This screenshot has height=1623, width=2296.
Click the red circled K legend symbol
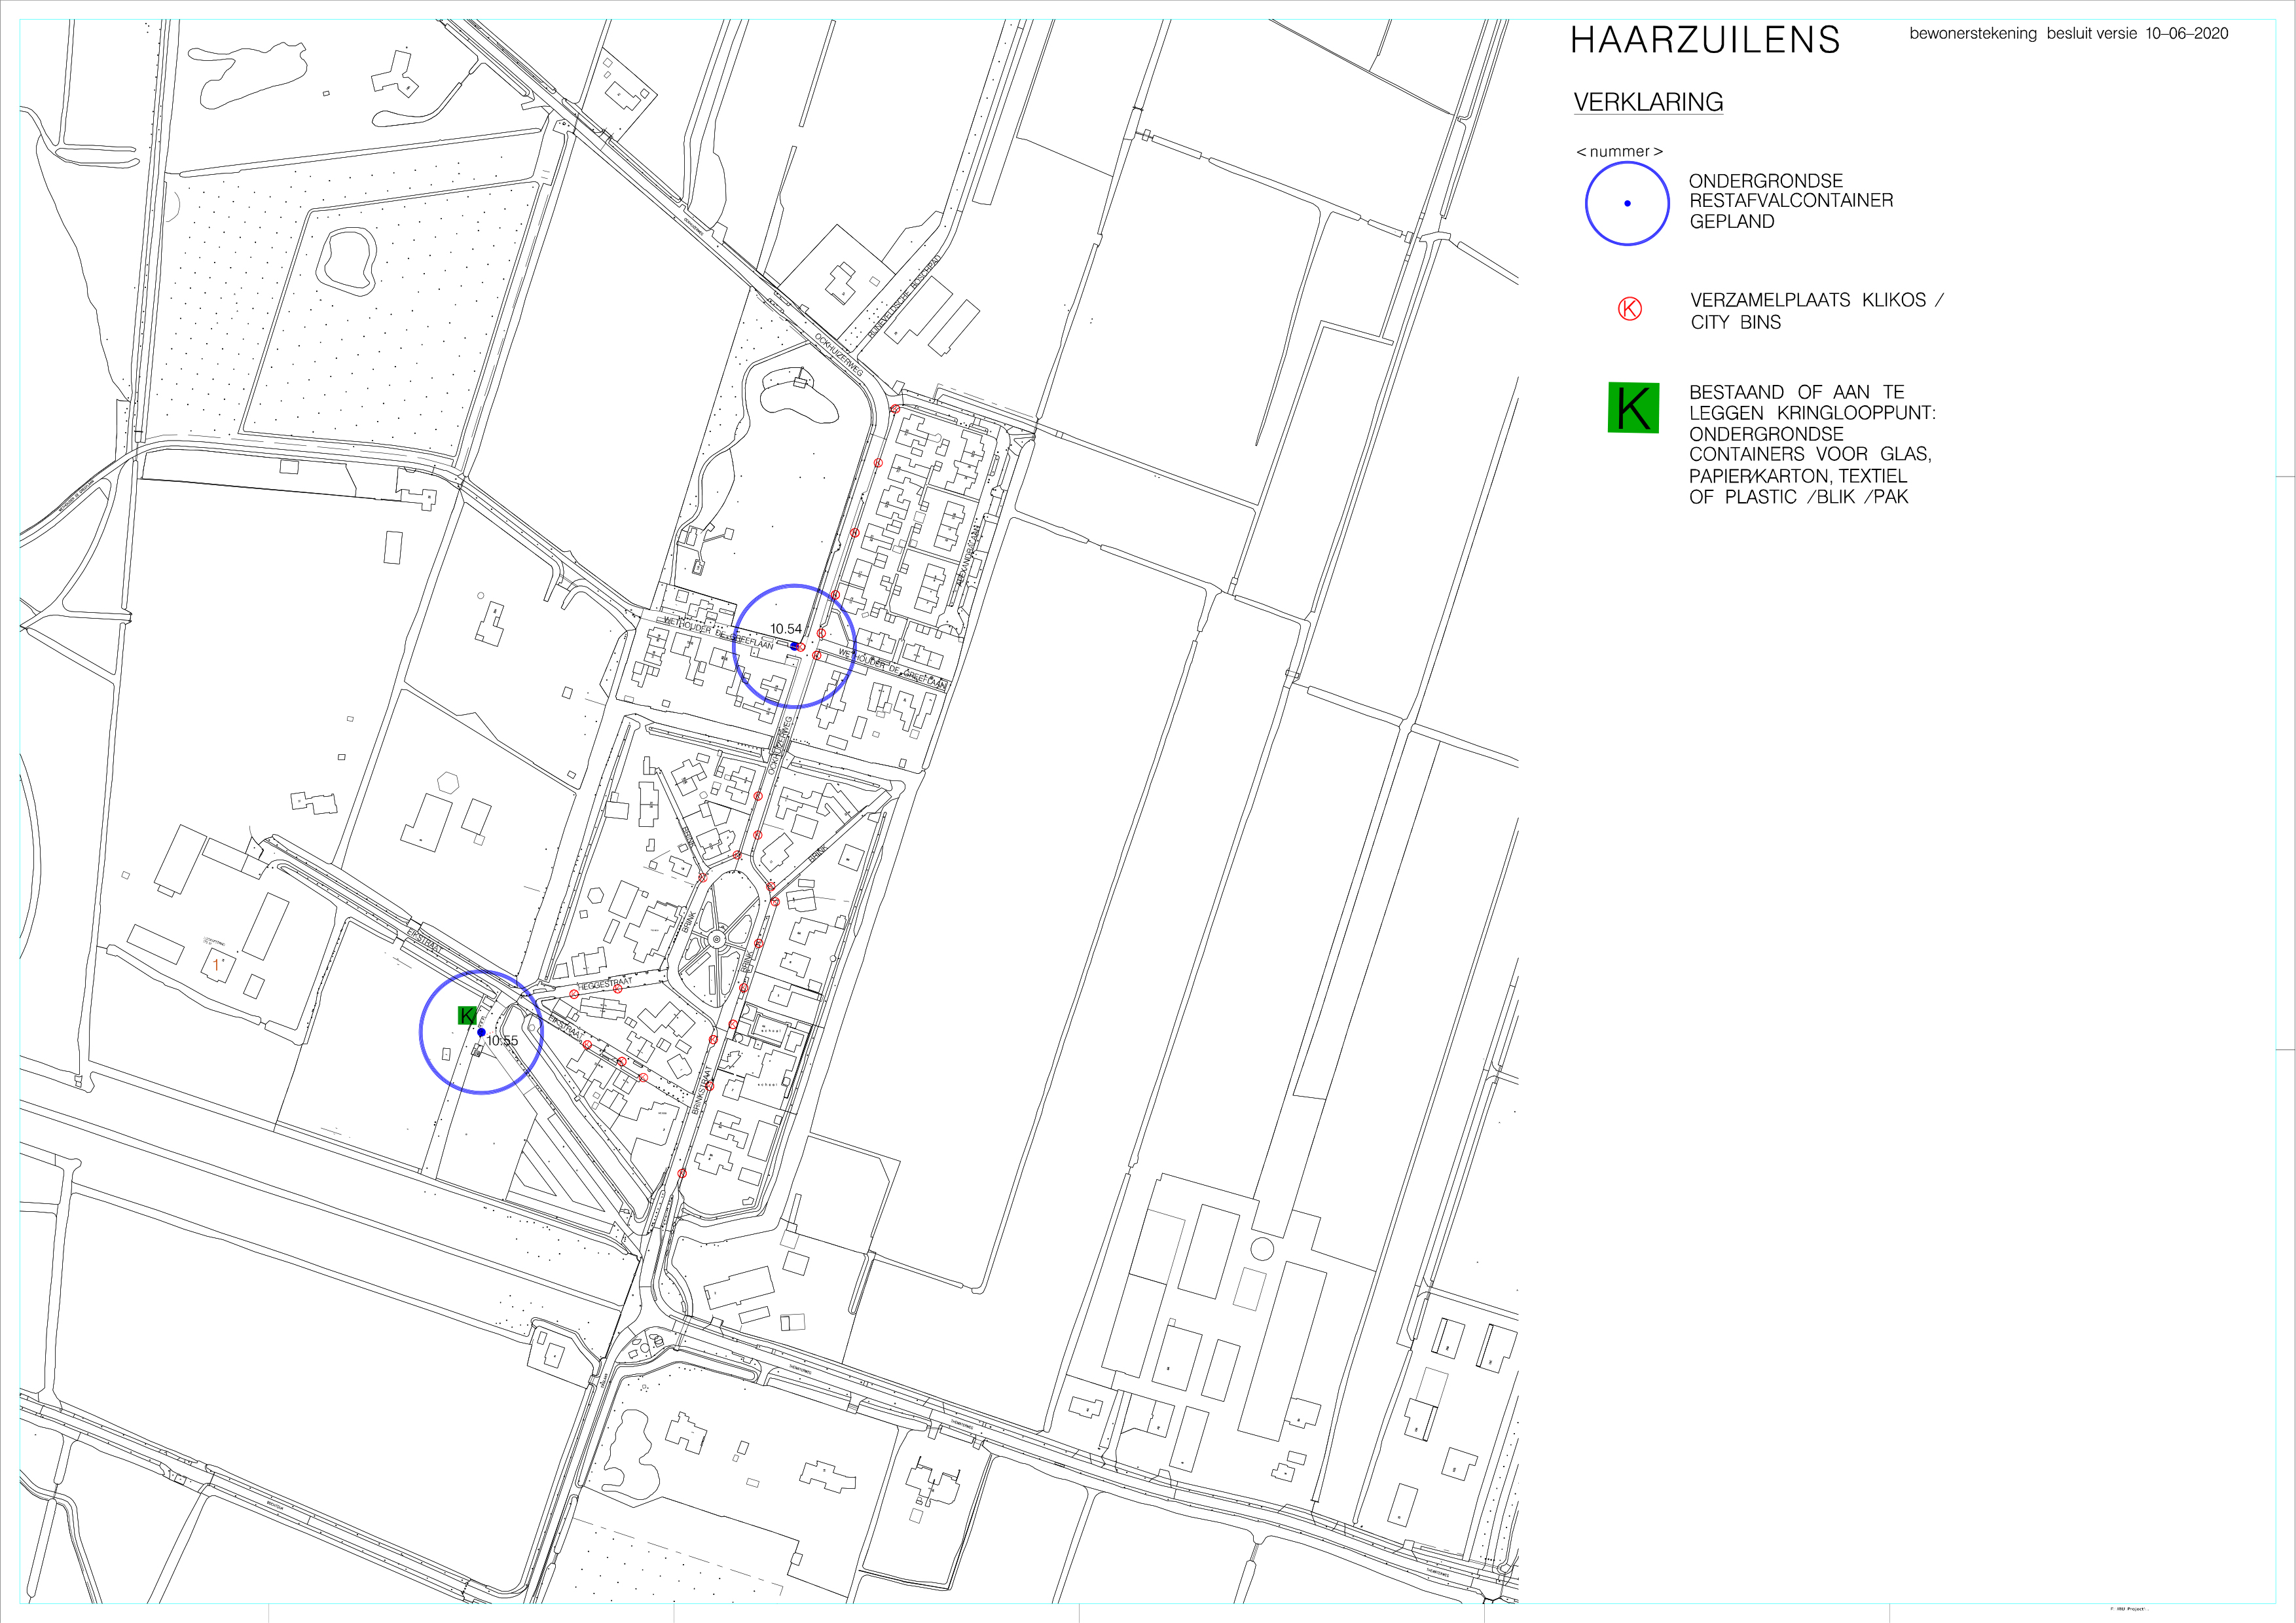1629,309
